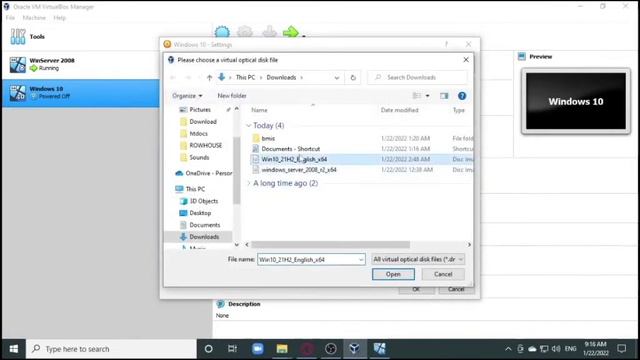The width and height of the screenshot is (640, 360).
Task: Change view with the view icon
Action: [417, 96]
